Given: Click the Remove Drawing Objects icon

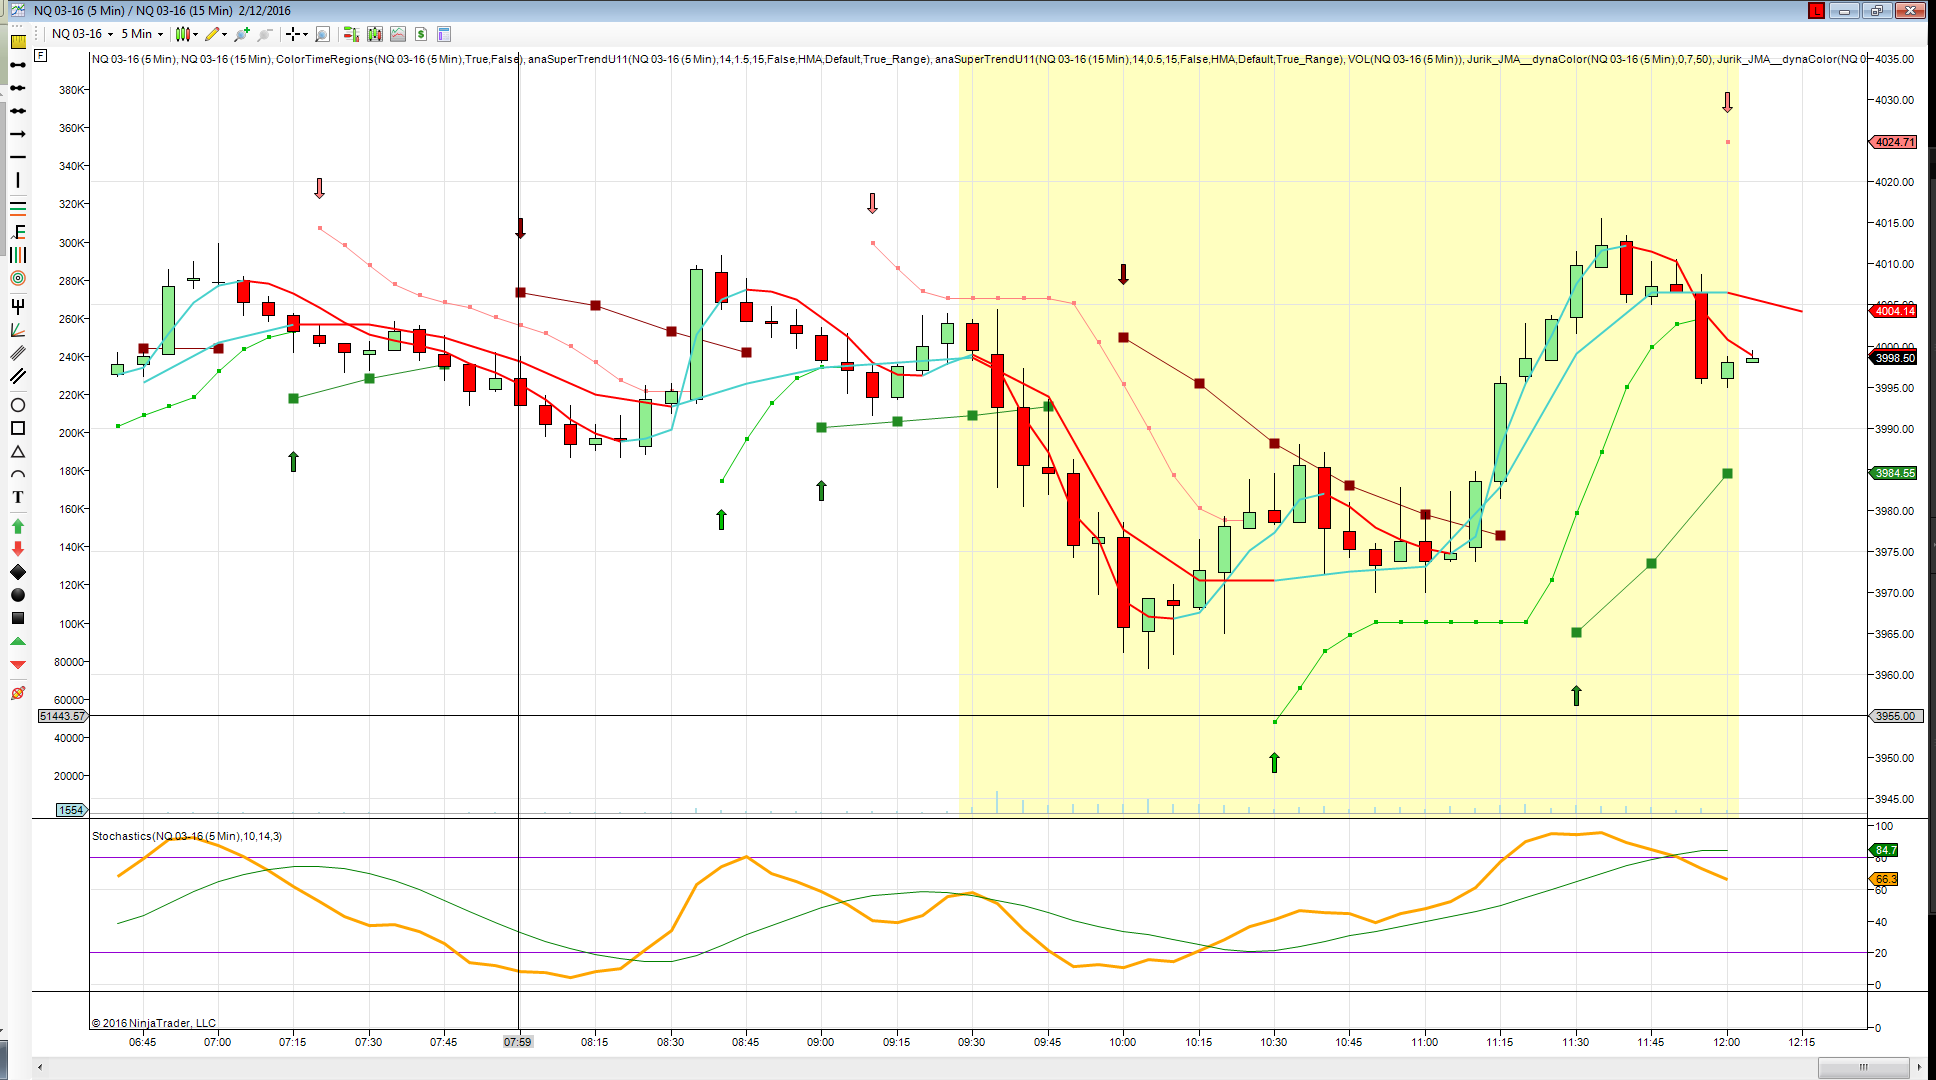Looking at the screenshot, I should [x=18, y=693].
